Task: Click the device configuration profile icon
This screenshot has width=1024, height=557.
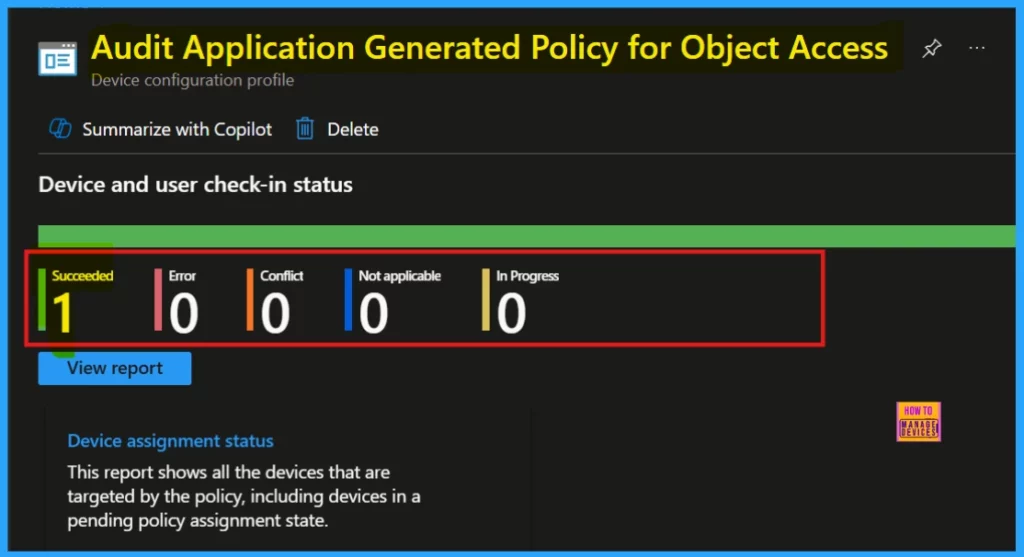Action: pyautogui.click(x=57, y=59)
